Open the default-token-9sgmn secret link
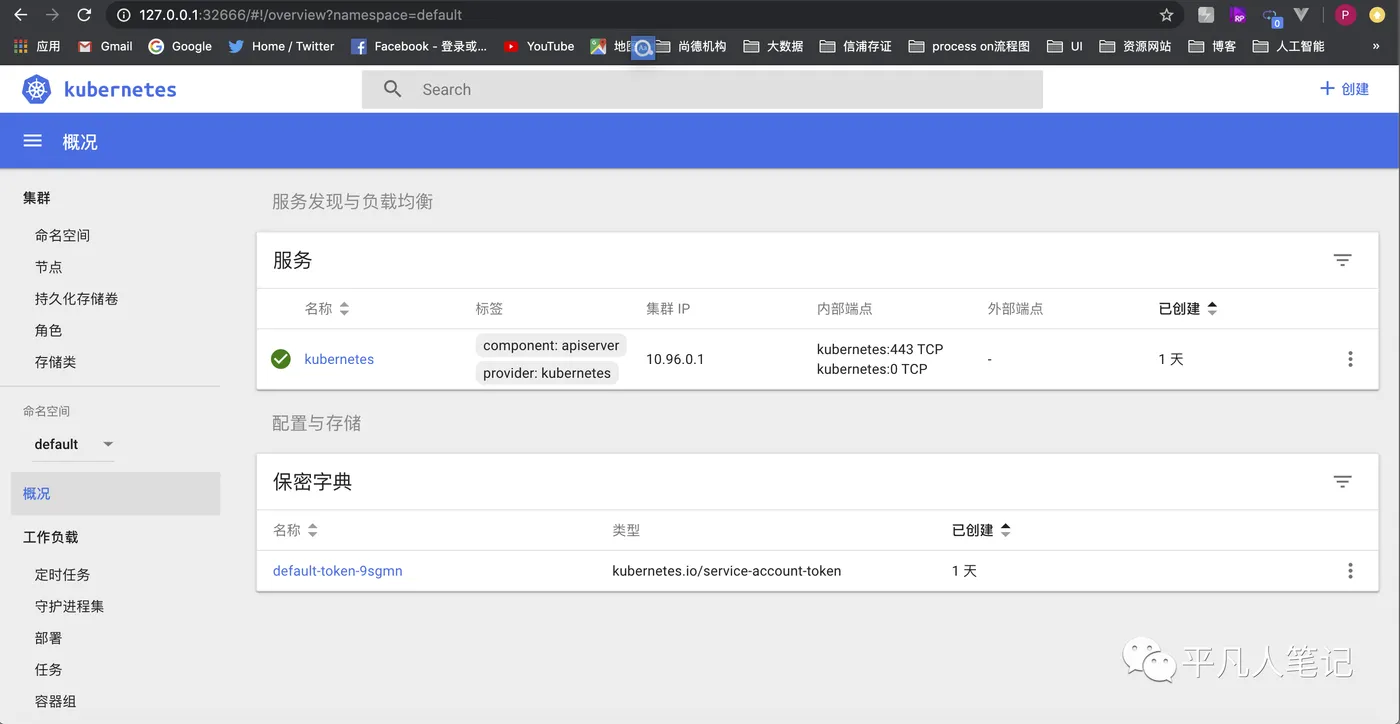The height and width of the screenshot is (724, 1400). [338, 571]
